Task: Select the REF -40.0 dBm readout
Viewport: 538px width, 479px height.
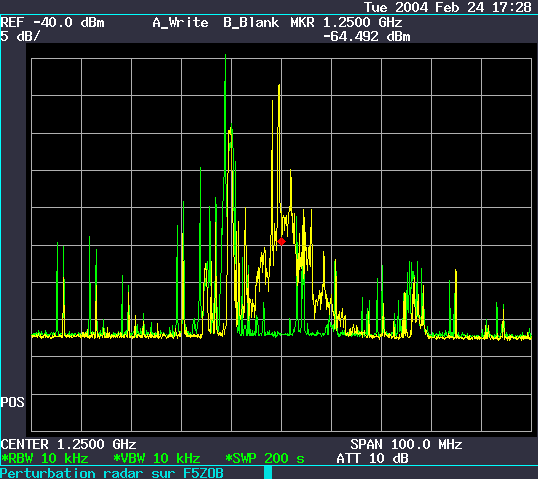Action: [52, 23]
